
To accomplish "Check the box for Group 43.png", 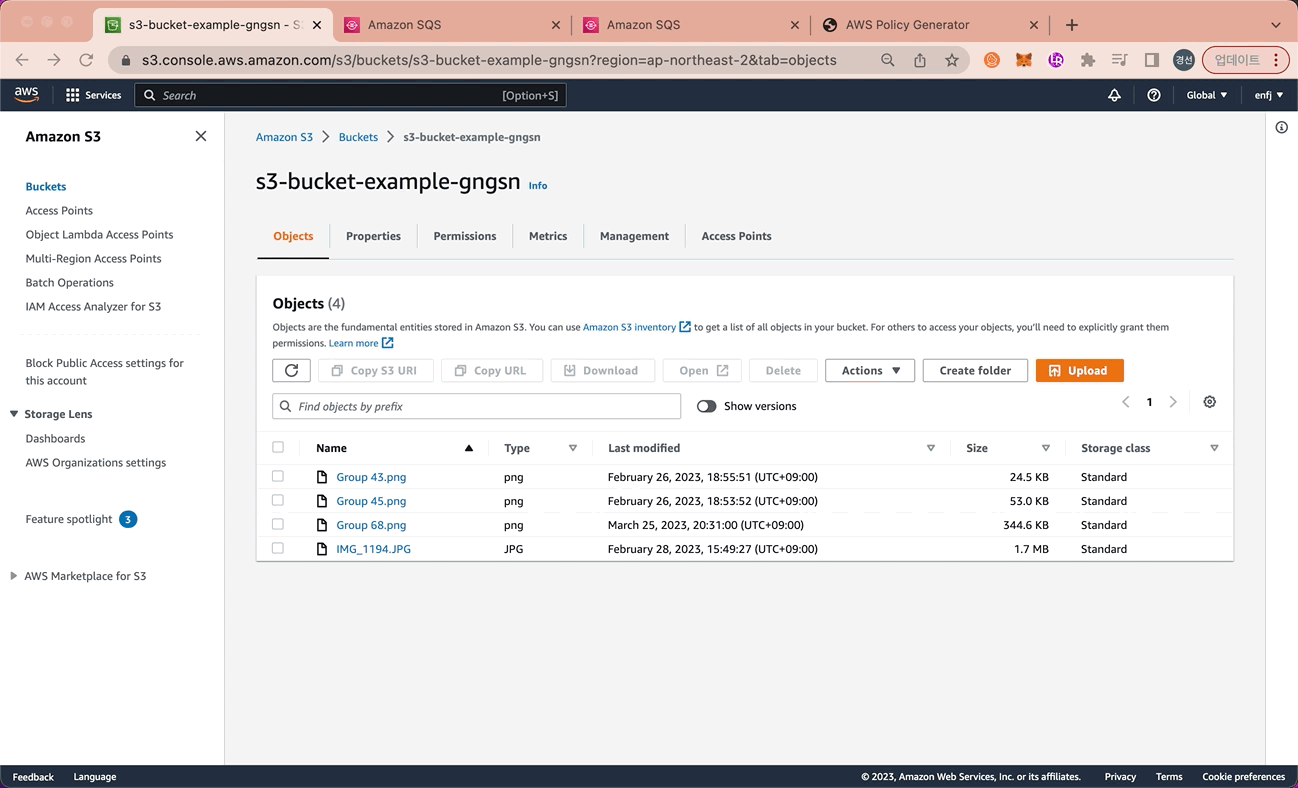I will coord(278,476).
